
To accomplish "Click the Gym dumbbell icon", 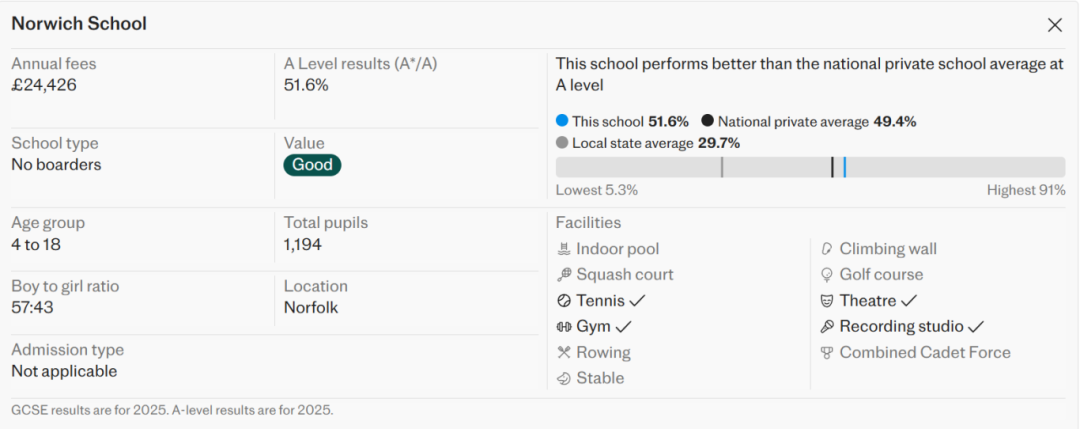I will (564, 327).
